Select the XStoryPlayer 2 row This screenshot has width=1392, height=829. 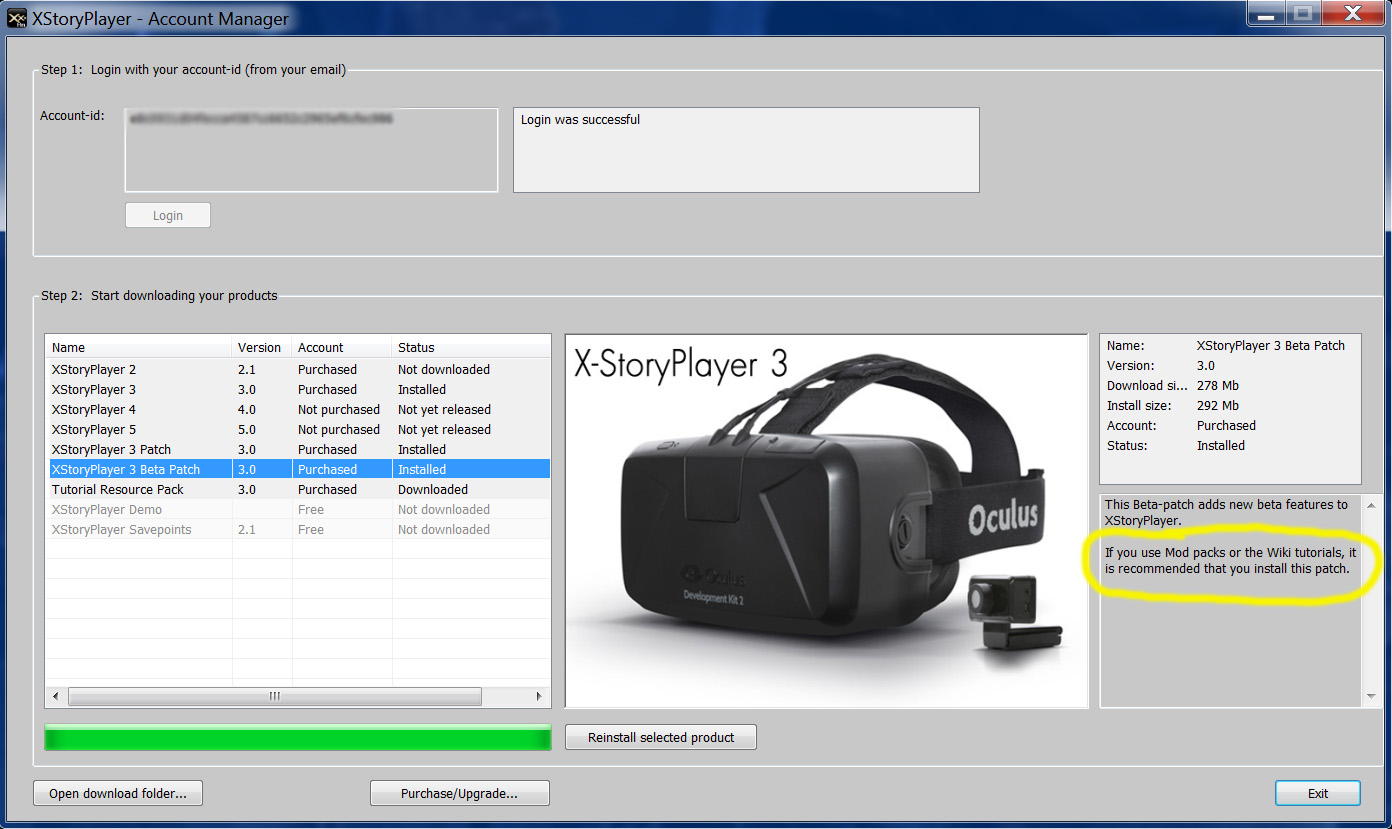[298, 369]
